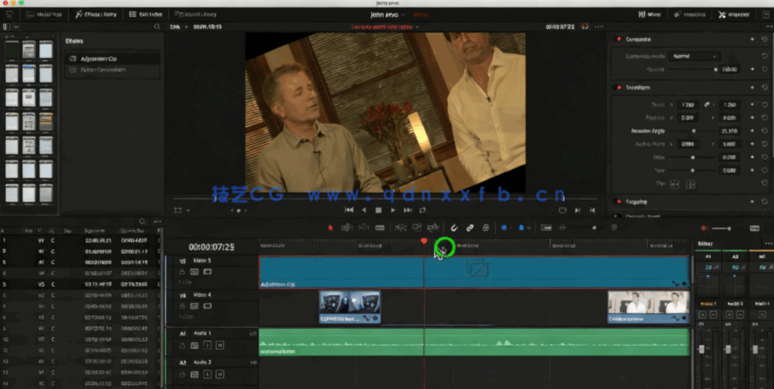Jump to last frame in viewer
Viewport: 774px width, 389px height.
pyautogui.click(x=408, y=210)
